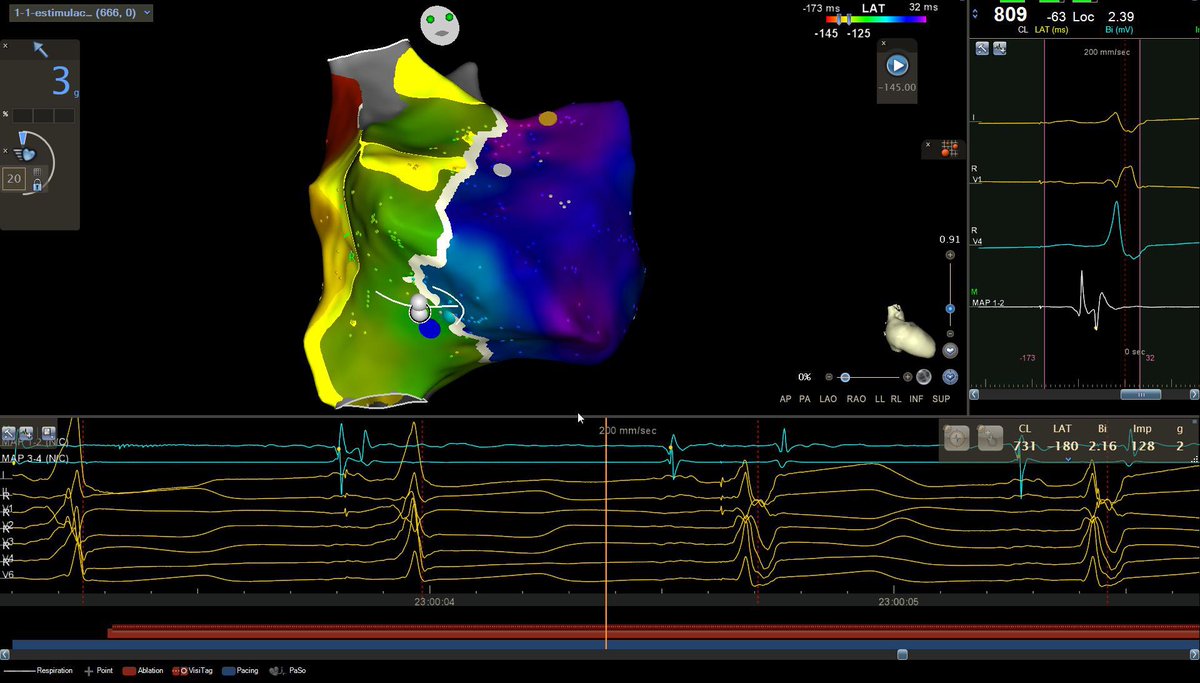The width and height of the screenshot is (1200, 683).
Task: Click the transparency slider handle
Action: click(x=845, y=377)
